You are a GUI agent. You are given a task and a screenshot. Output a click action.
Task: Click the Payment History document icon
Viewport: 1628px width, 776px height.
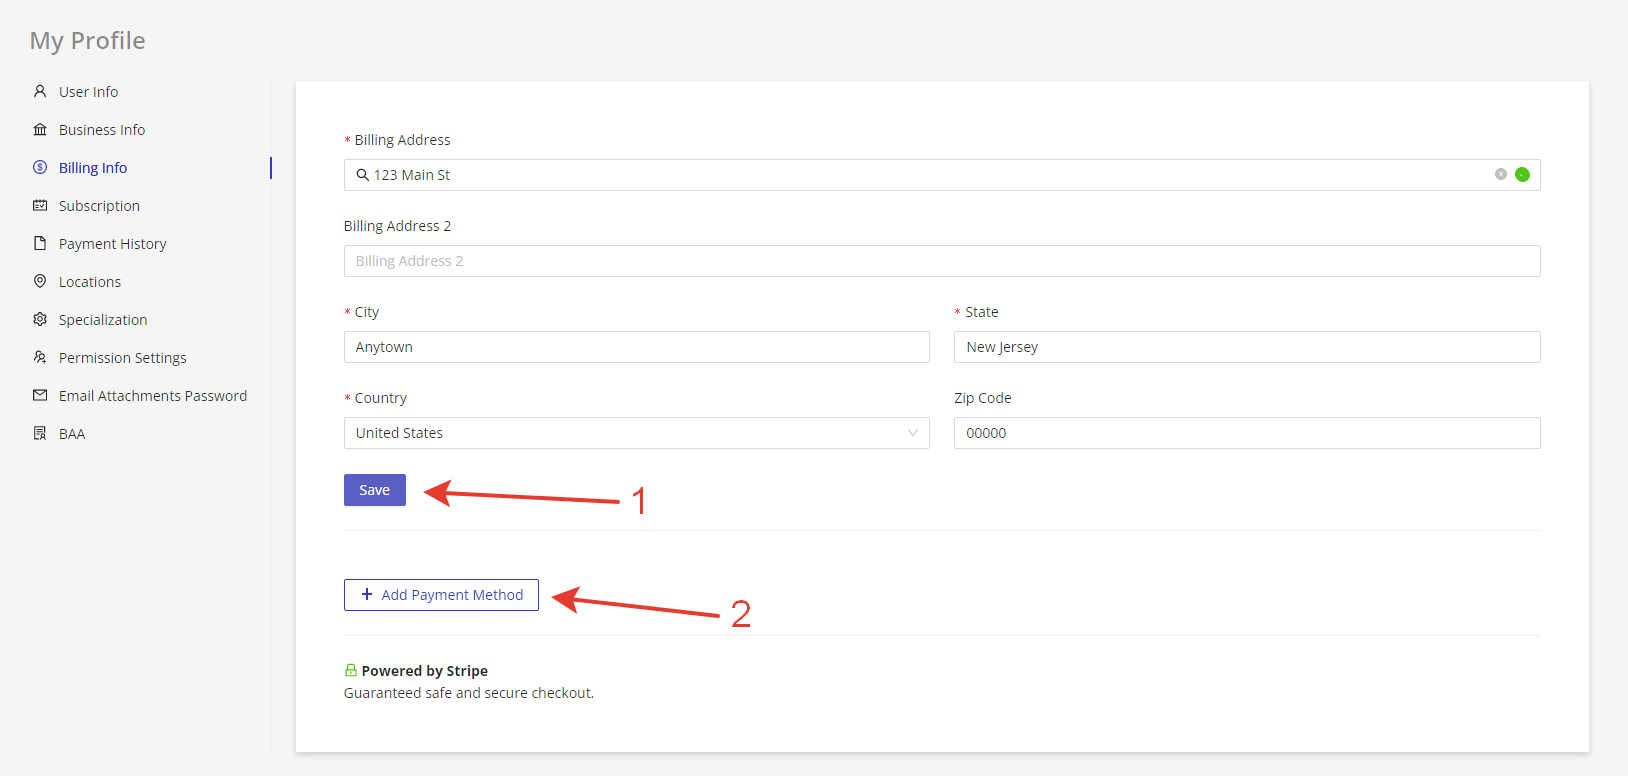(x=40, y=244)
